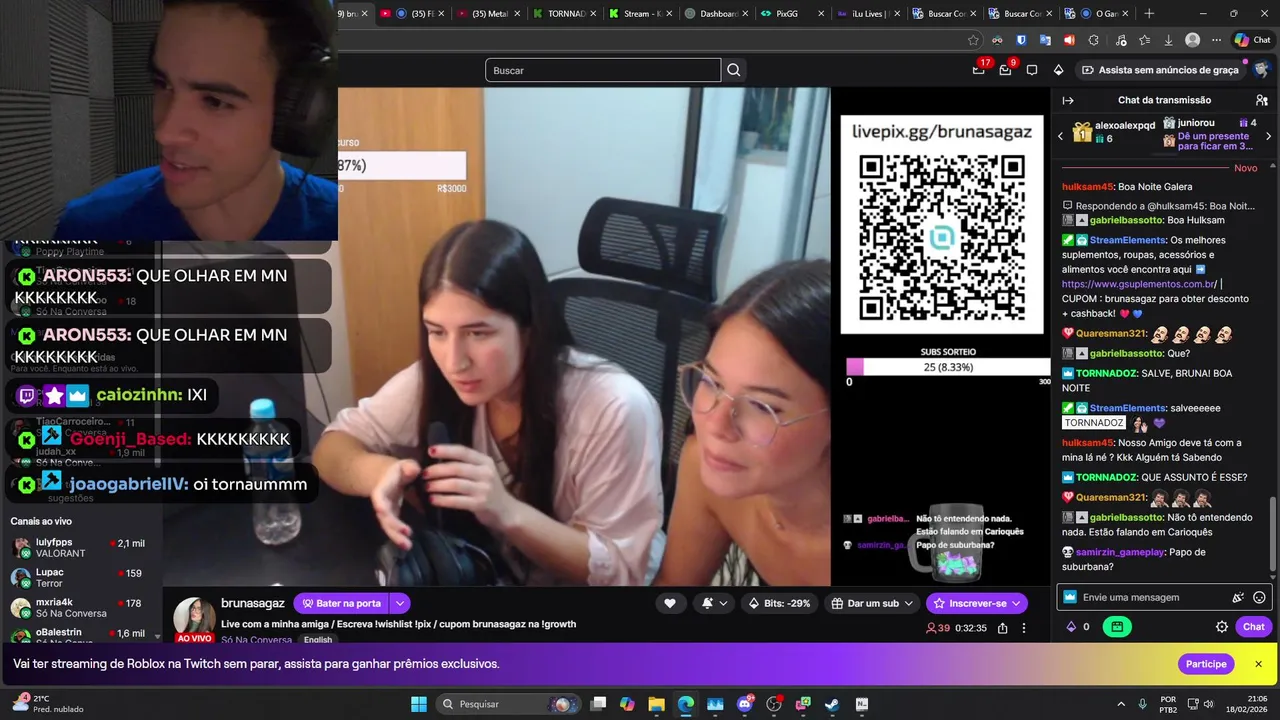Open Steam from the taskbar
This screenshot has height=720, width=1280.
(832, 704)
